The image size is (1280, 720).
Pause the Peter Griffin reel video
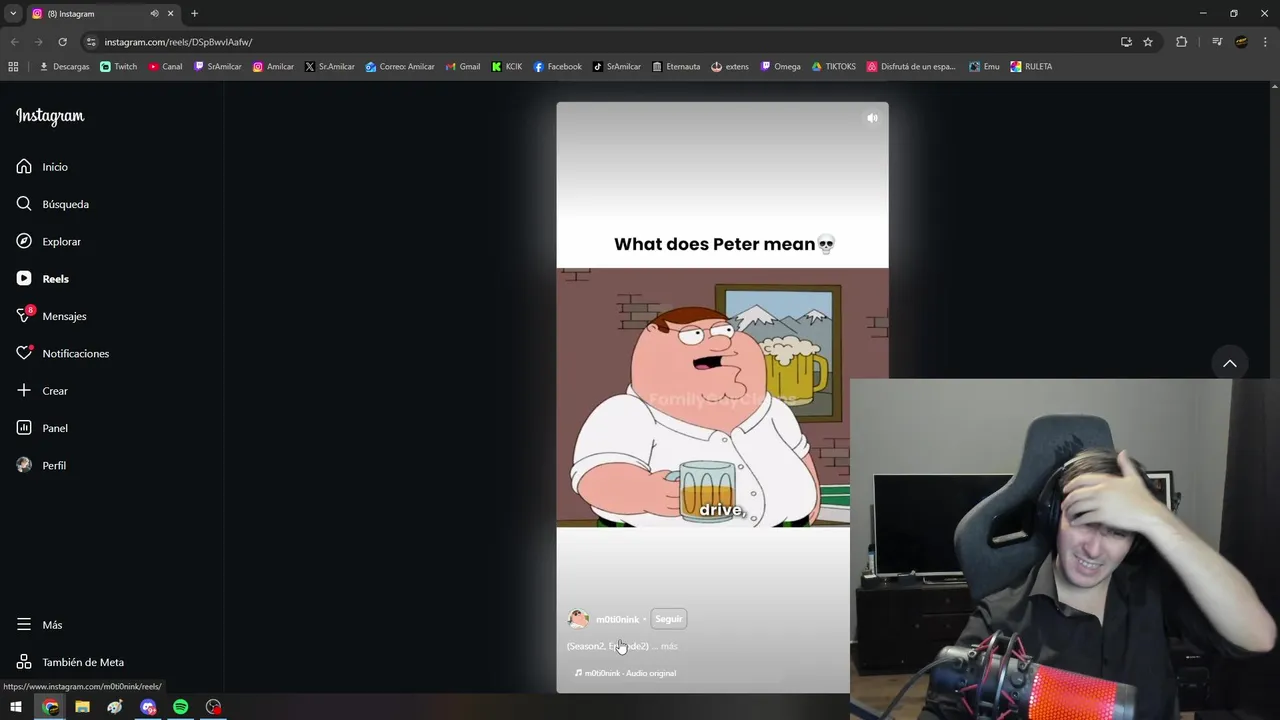tap(722, 397)
